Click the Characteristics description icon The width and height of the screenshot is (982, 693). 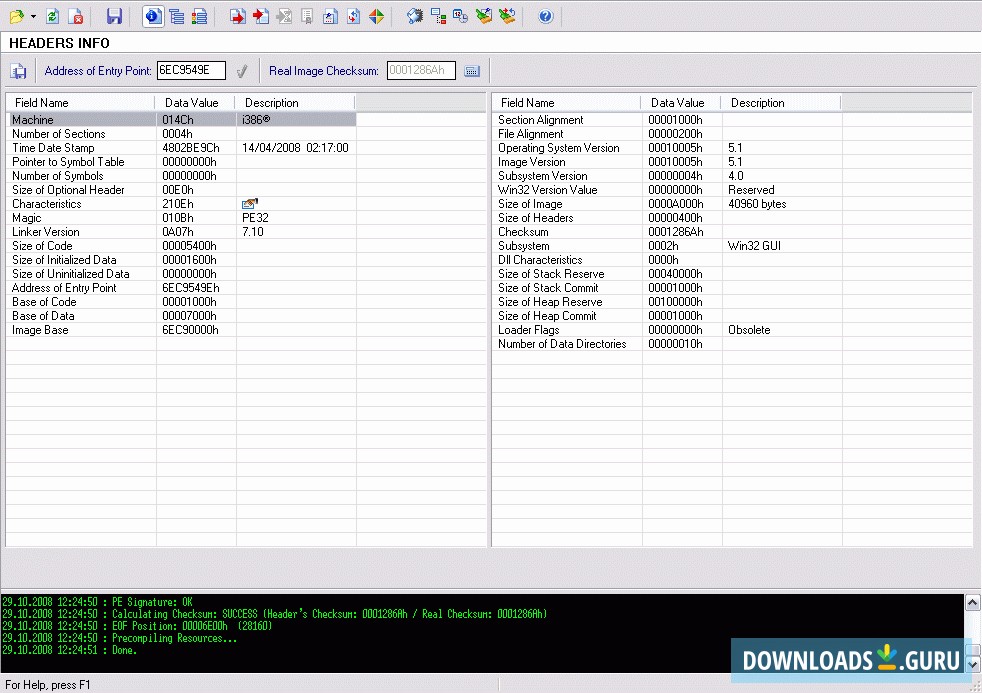249,204
